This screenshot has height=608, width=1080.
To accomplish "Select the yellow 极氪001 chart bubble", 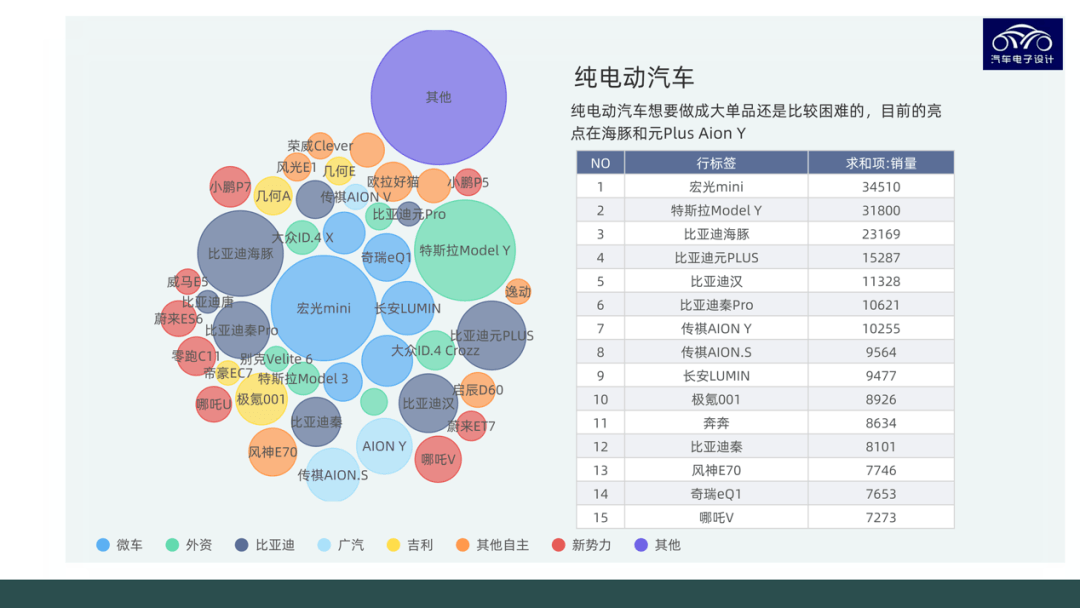I will pyautogui.click(x=261, y=399).
